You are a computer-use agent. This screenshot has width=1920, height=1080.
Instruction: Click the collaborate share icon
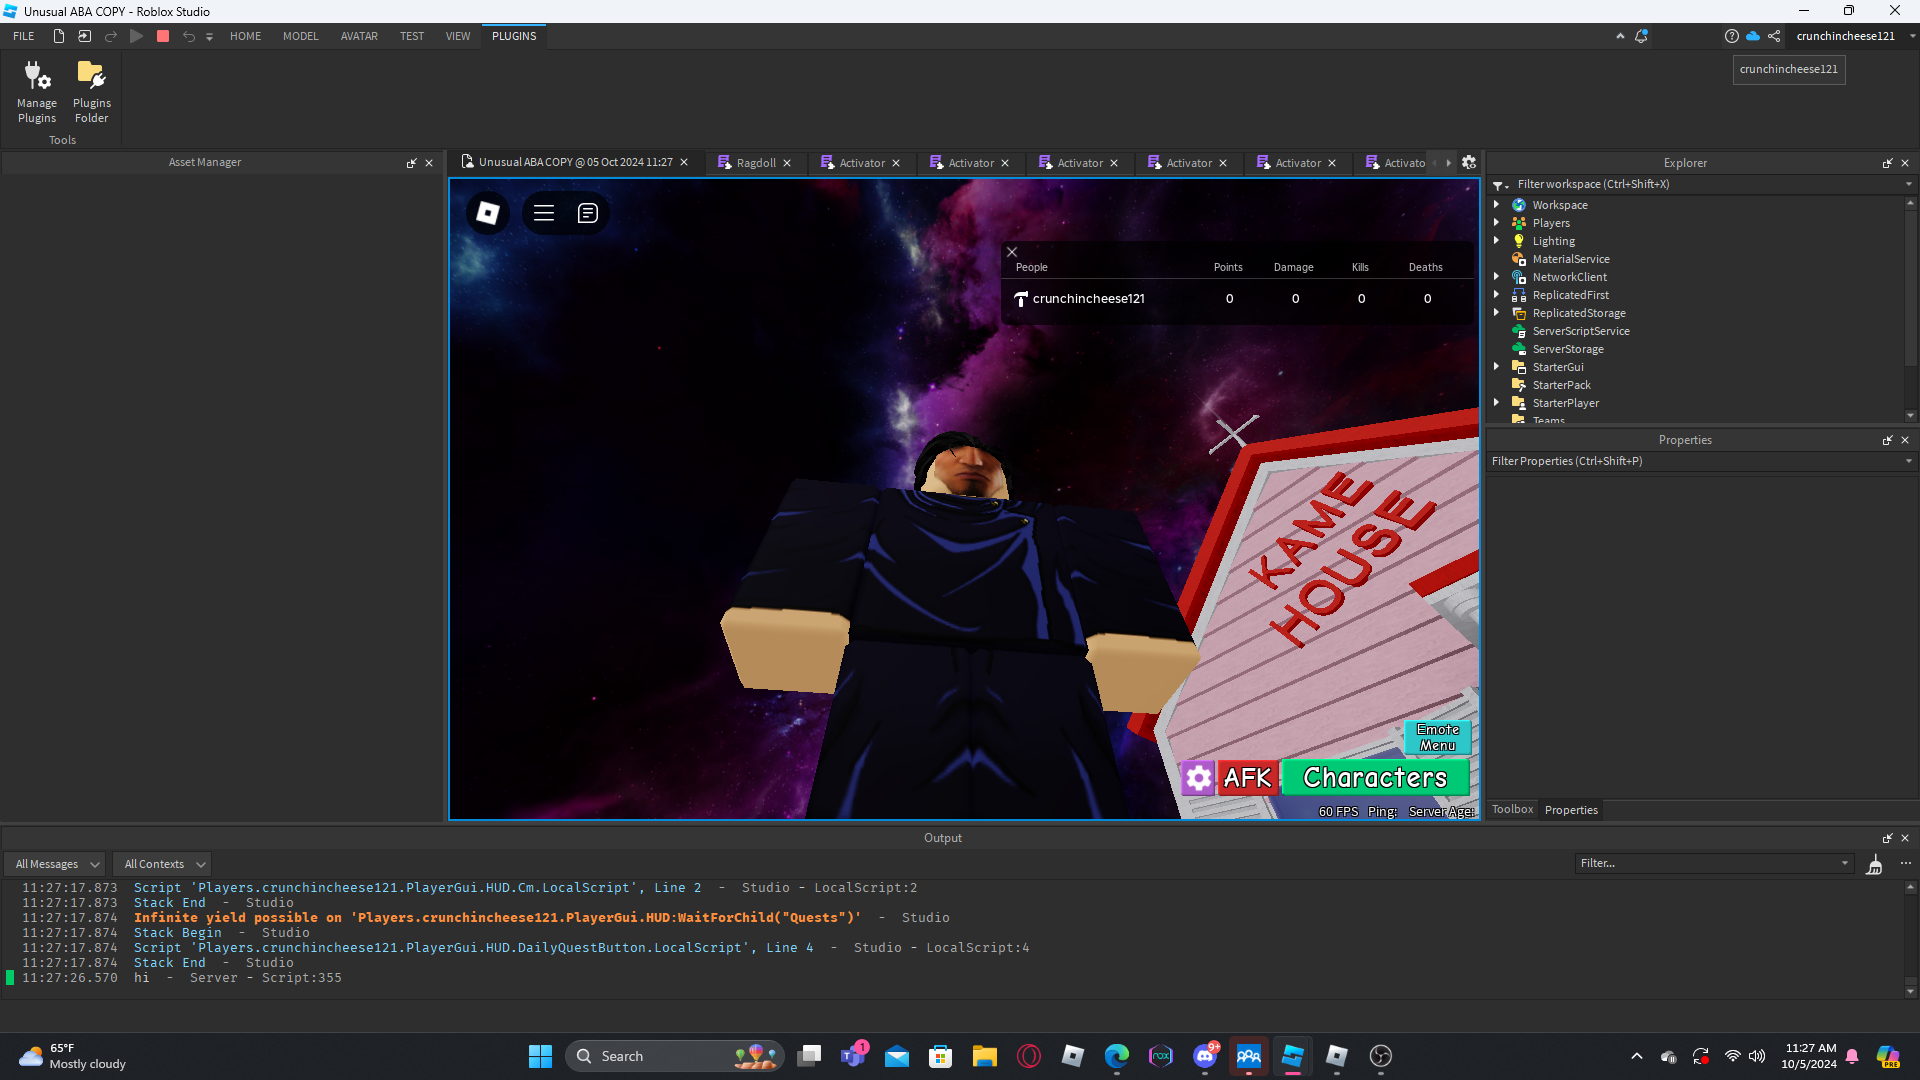[x=1774, y=36]
